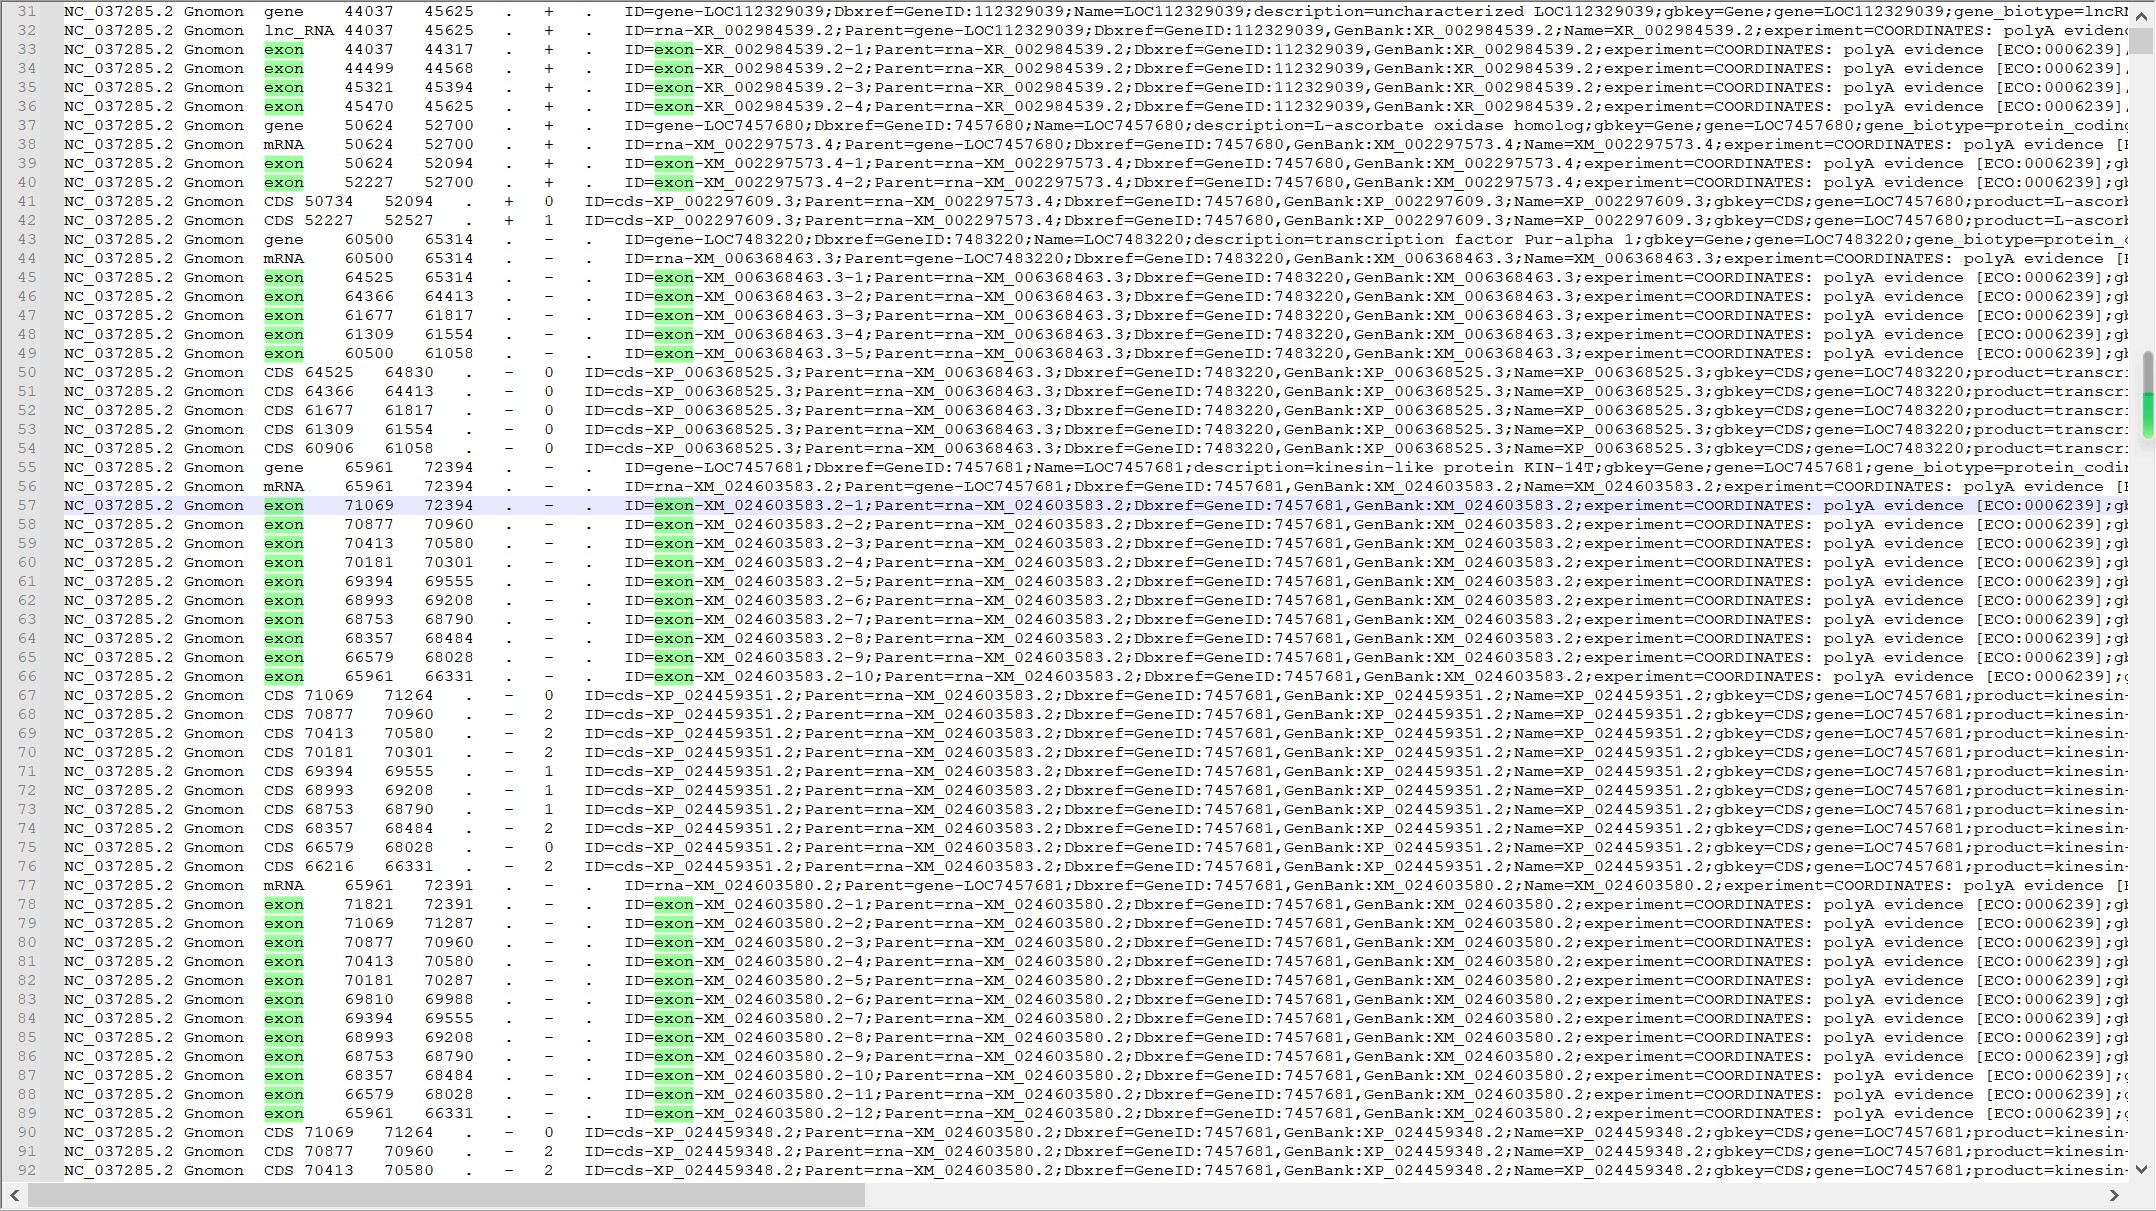Image resolution: width=2156 pixels, height=1211 pixels.
Task: Click start coordinate 44499 on line 34
Action: click(x=369, y=68)
